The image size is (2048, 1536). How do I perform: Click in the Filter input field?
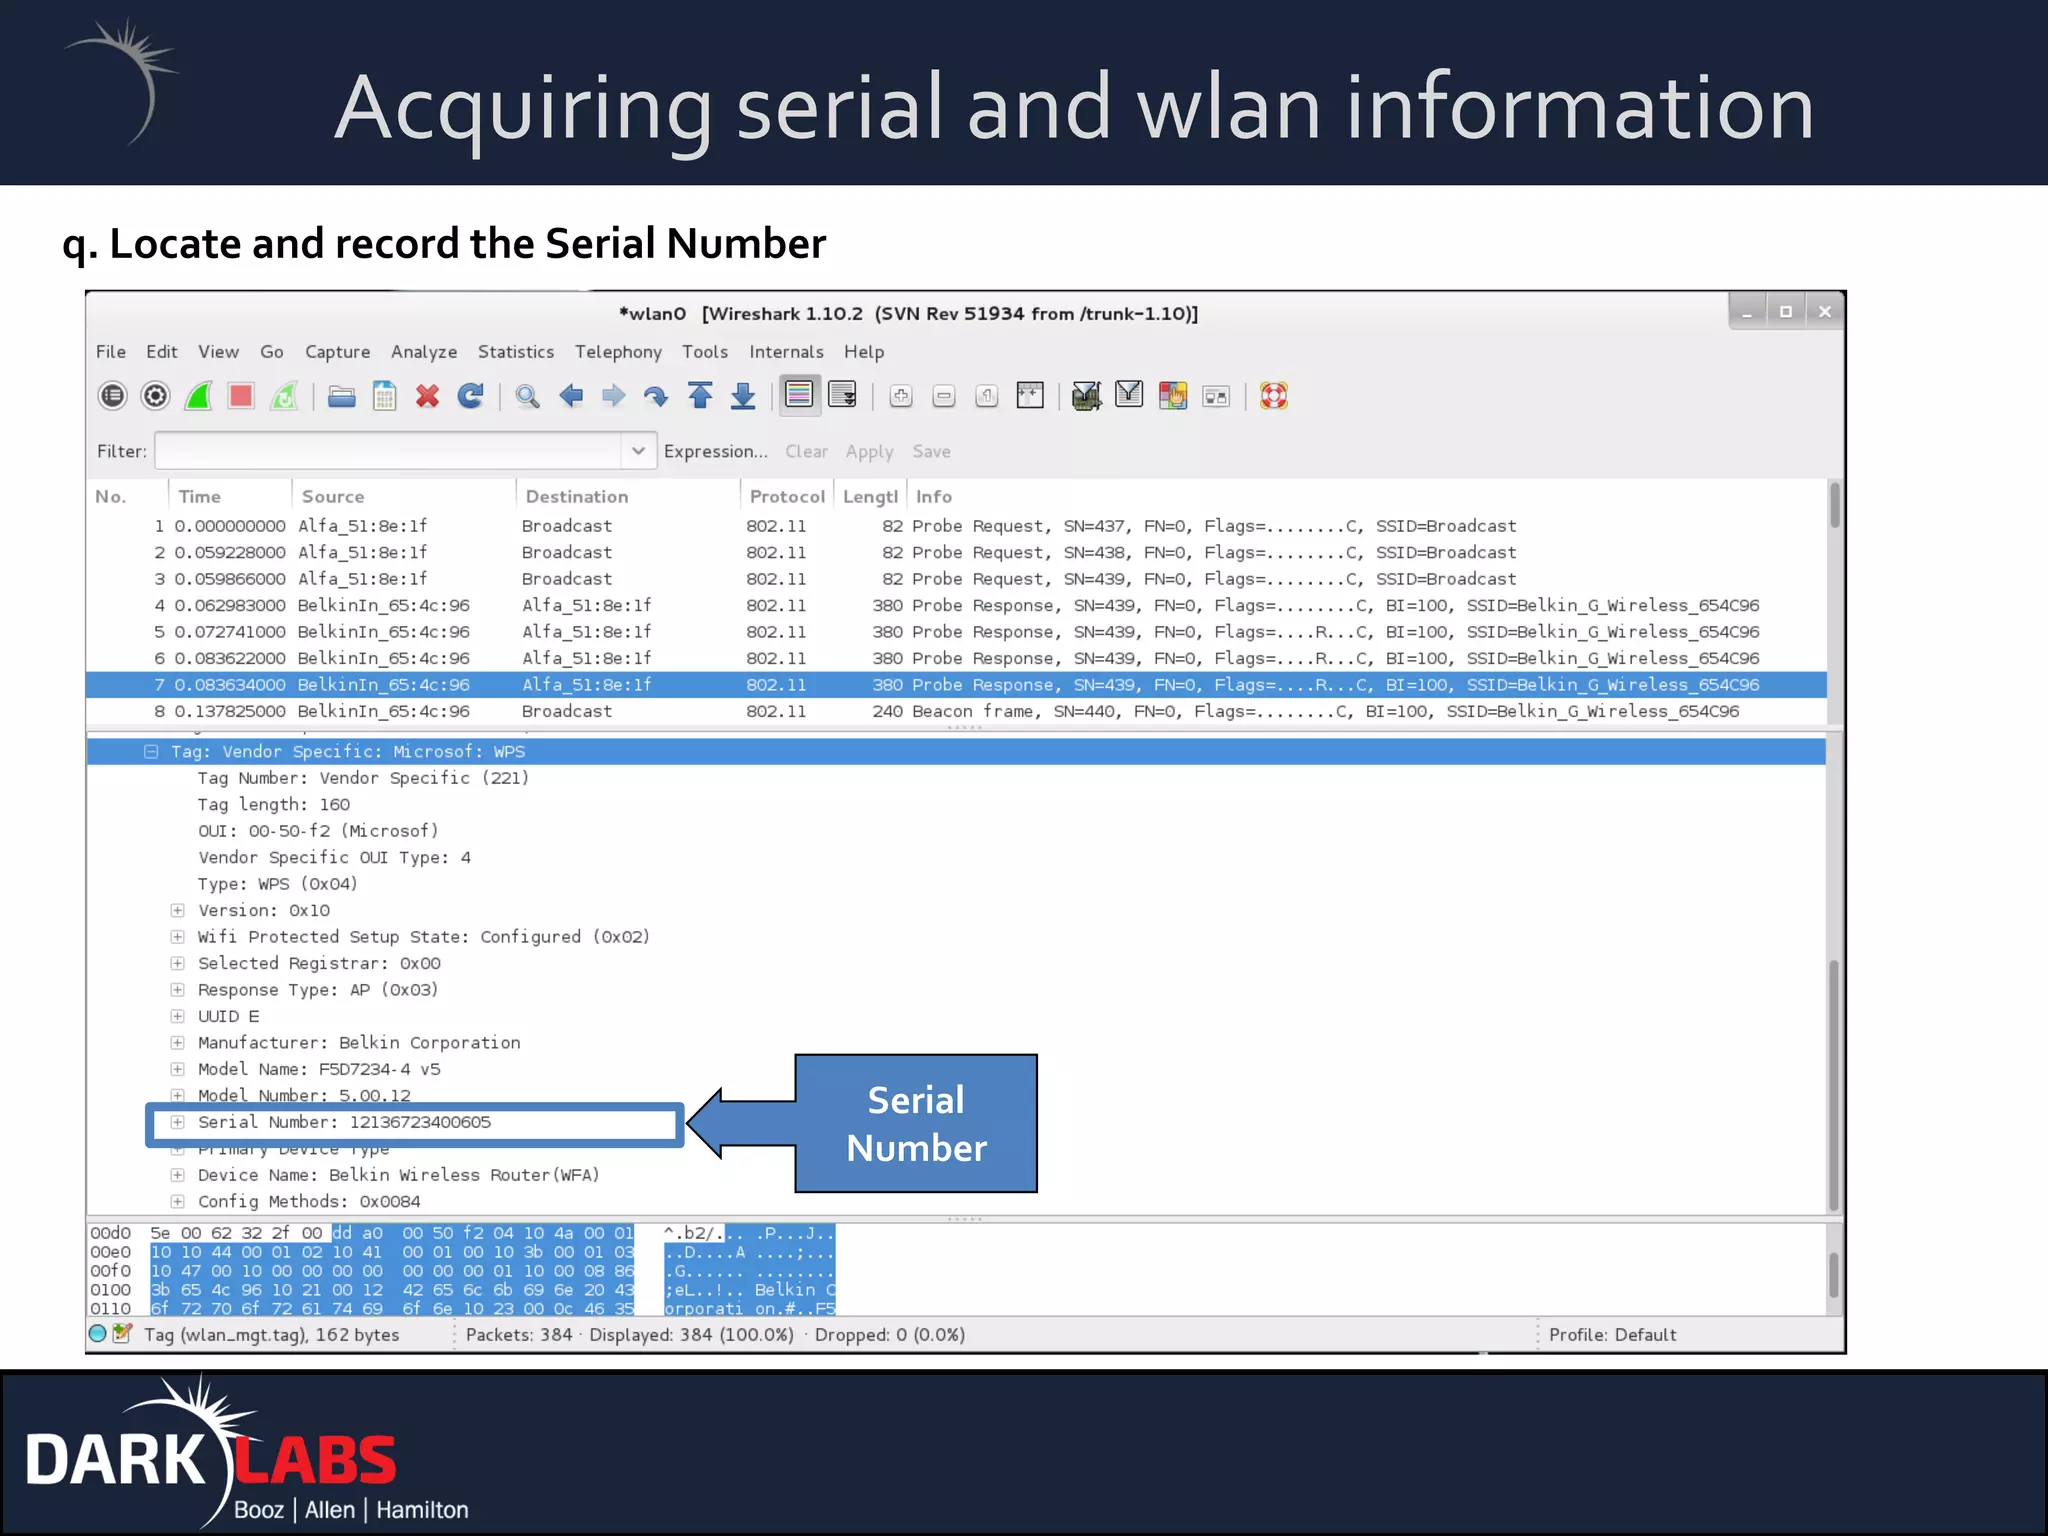388,451
